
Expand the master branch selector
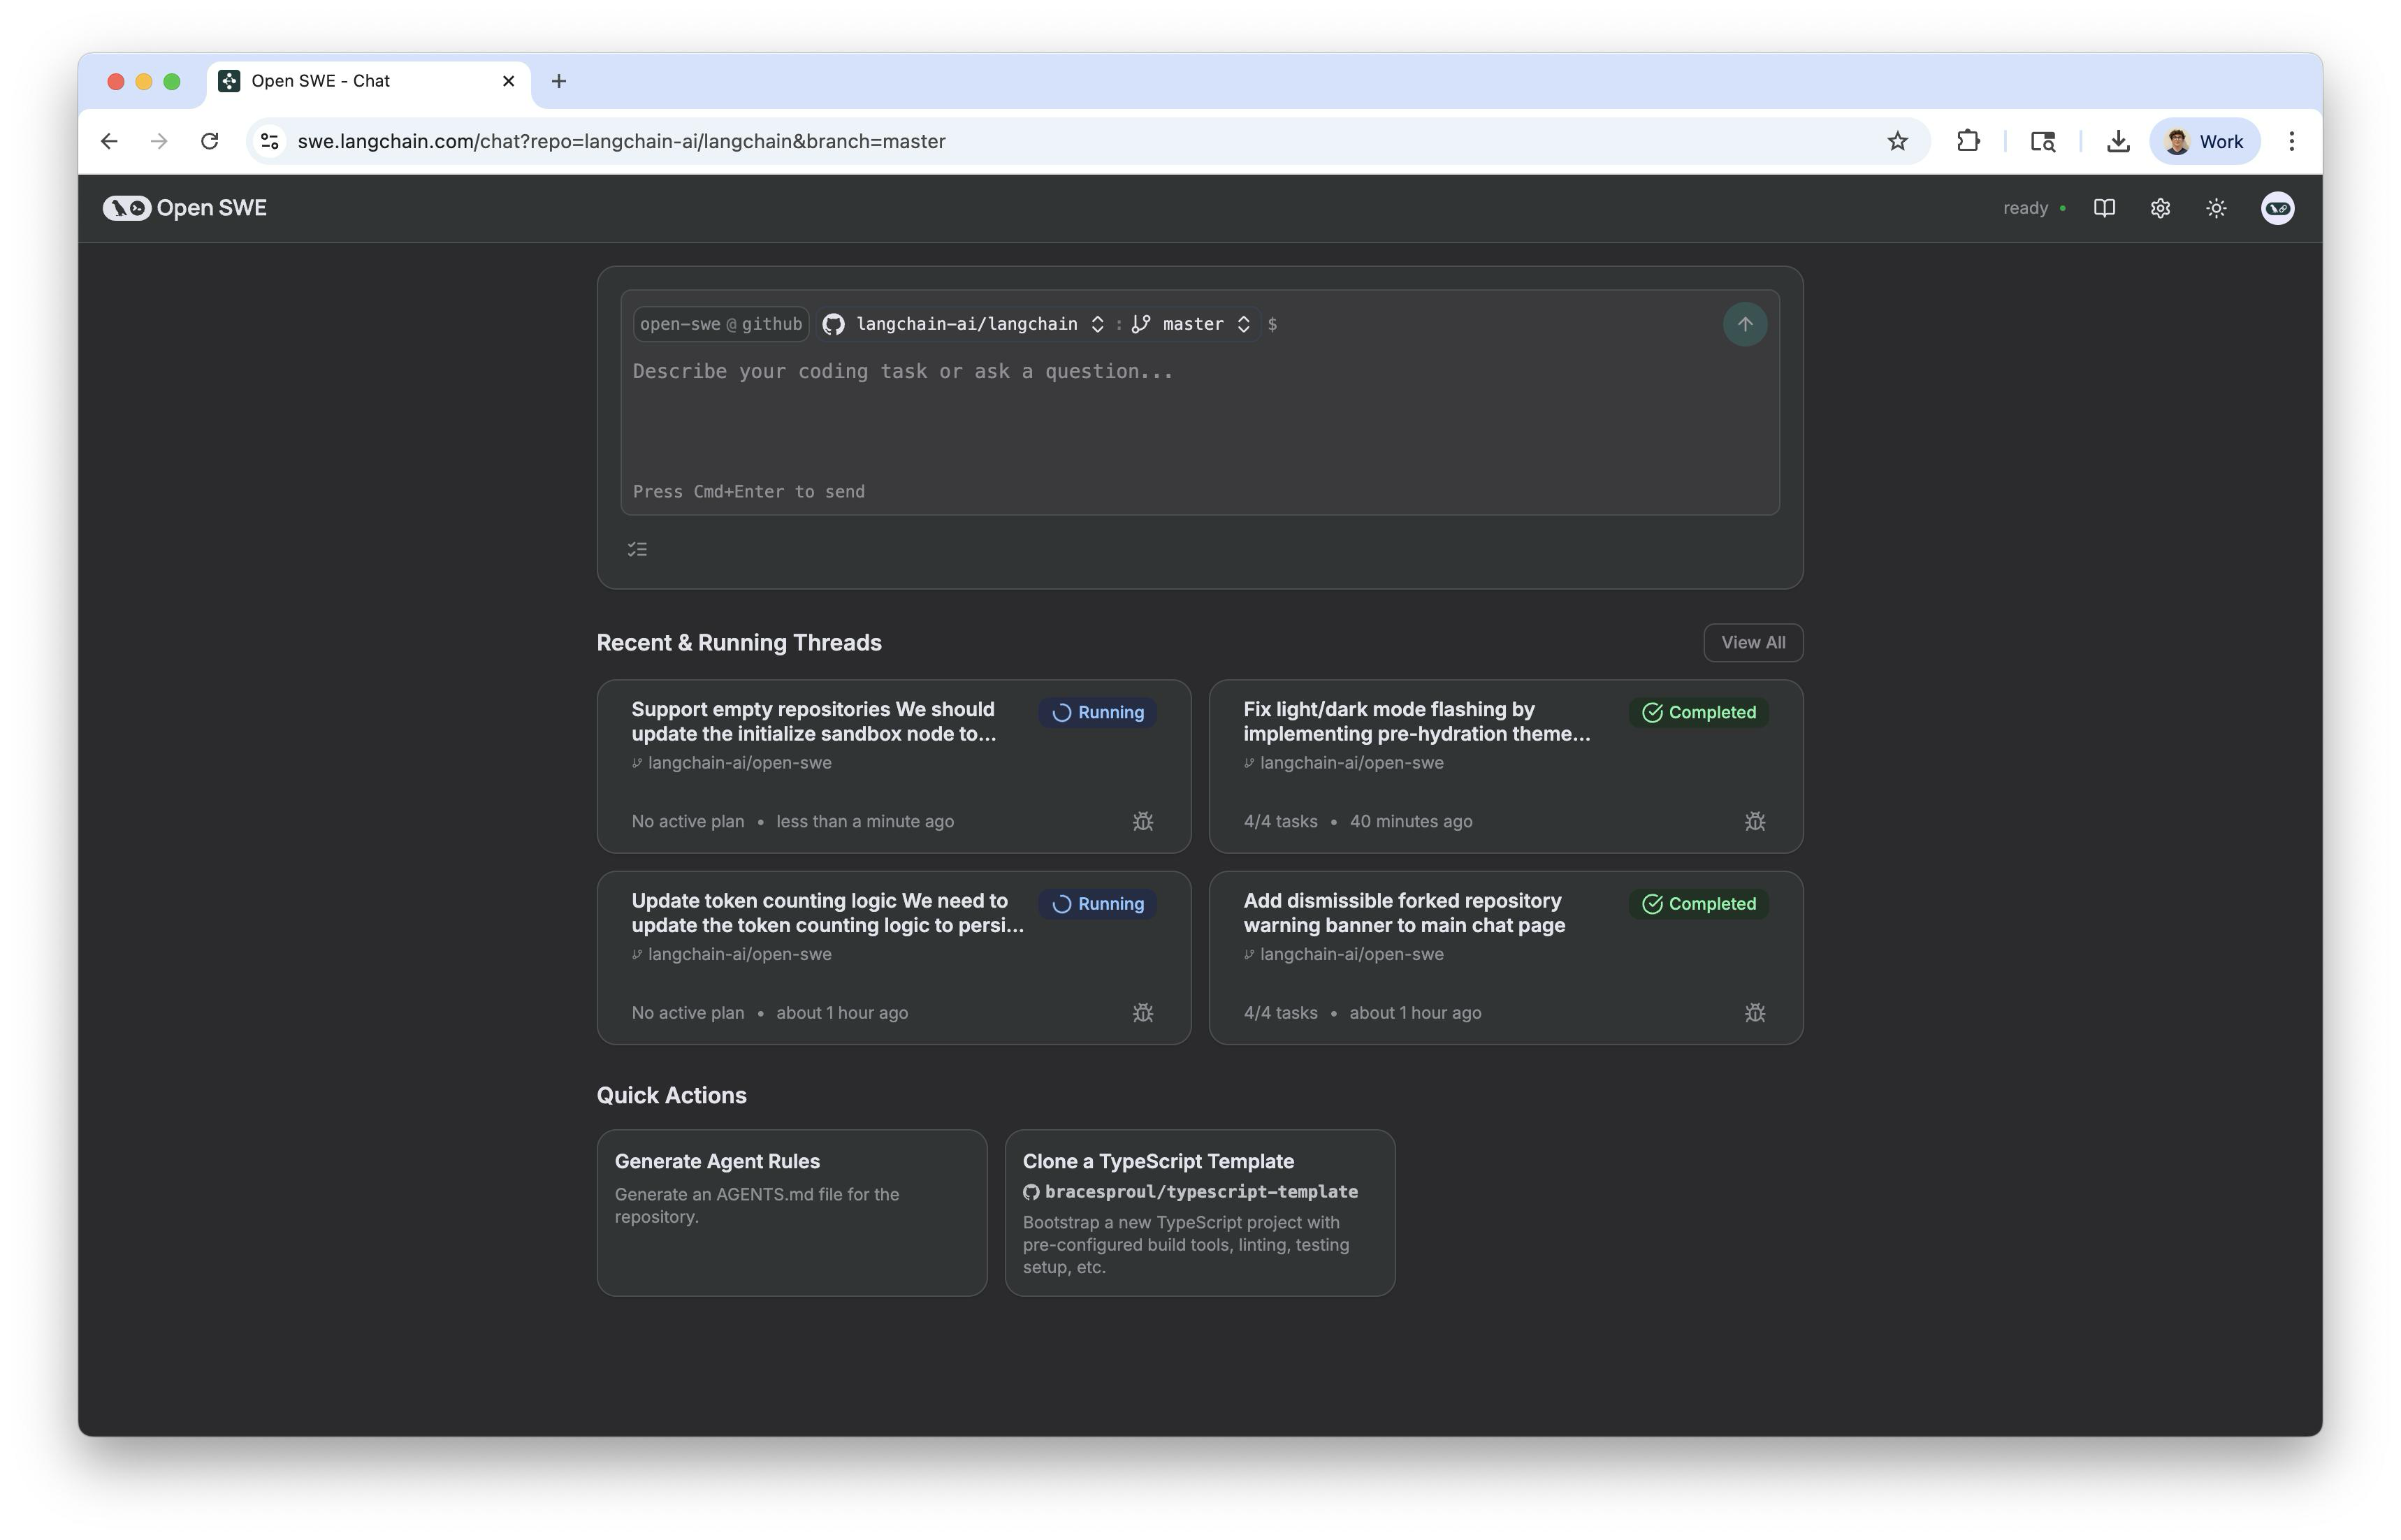click(x=1190, y=324)
